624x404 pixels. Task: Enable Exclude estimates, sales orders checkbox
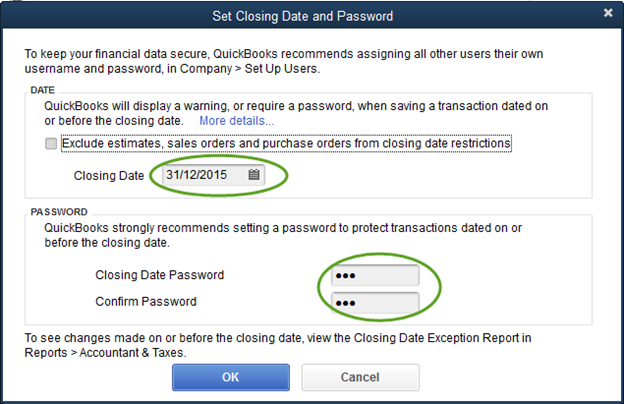[x=51, y=144]
